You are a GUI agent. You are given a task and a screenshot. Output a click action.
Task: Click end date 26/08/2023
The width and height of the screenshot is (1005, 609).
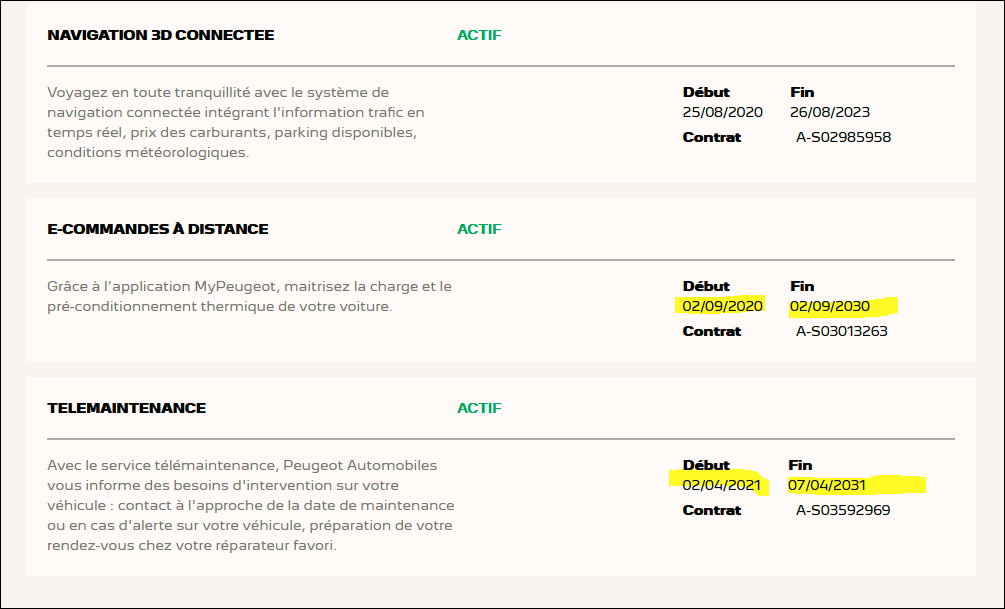click(x=829, y=112)
